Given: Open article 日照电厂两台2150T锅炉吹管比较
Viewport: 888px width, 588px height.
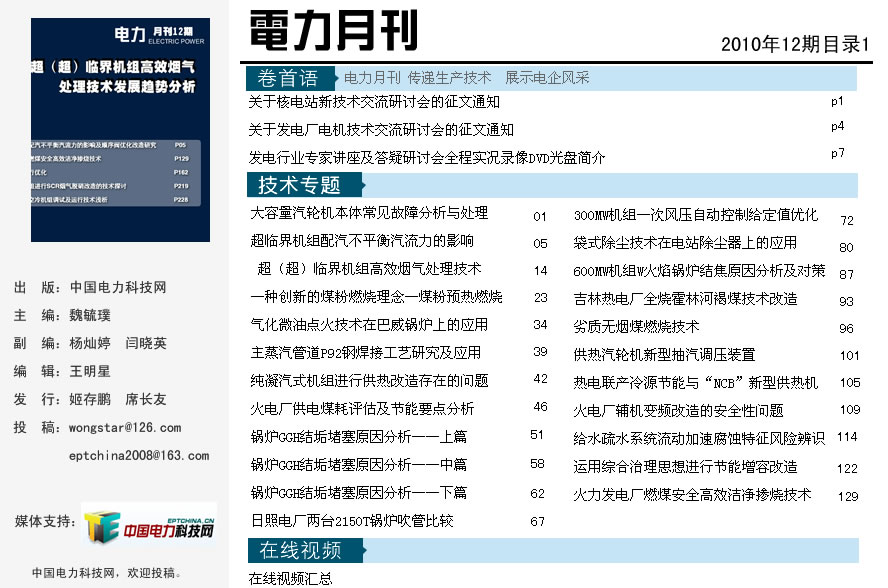Looking at the screenshot, I should 352,521.
